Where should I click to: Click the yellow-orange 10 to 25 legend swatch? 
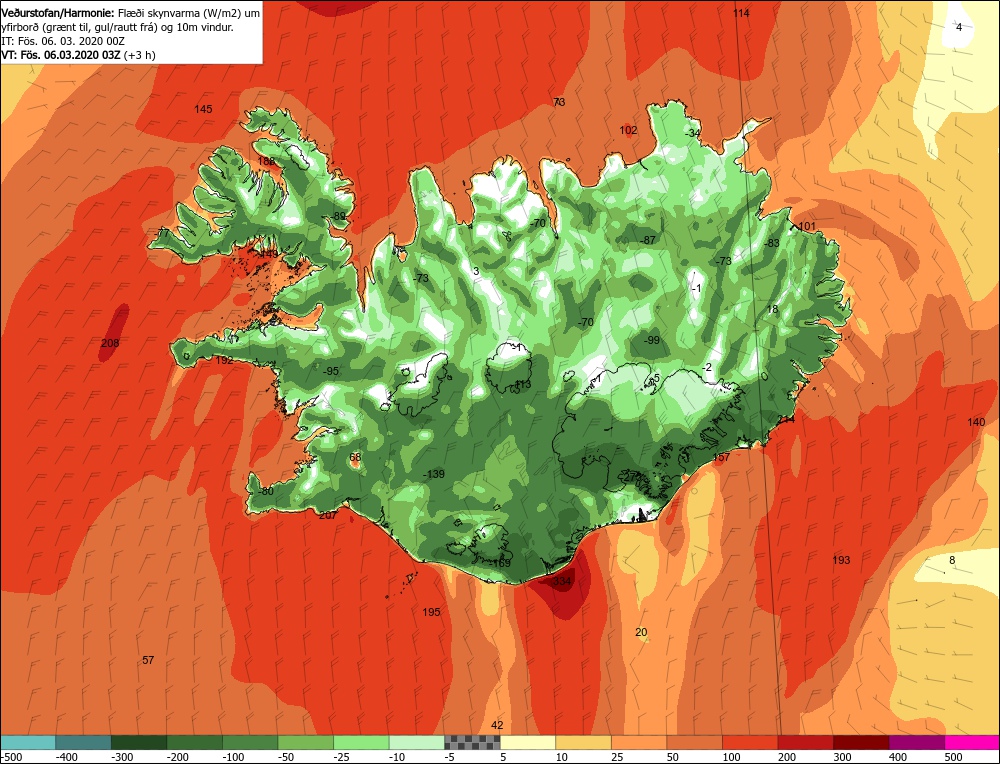point(583,742)
